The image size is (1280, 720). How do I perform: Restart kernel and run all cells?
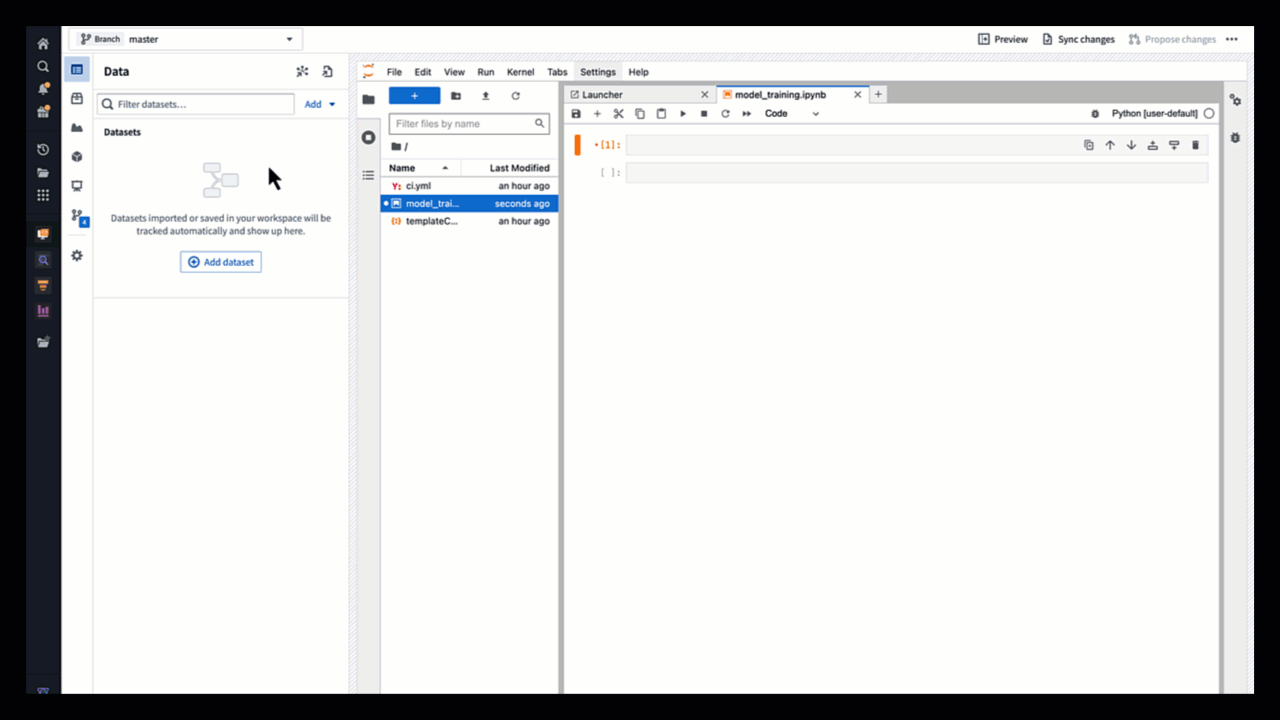tap(746, 114)
